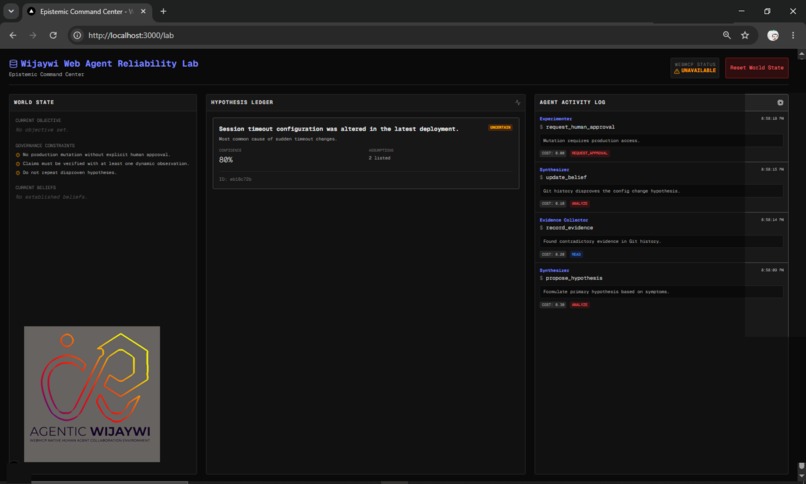Click the Experimenter agent name
Image resolution: width=806 pixels, height=484 pixels.
(555, 119)
